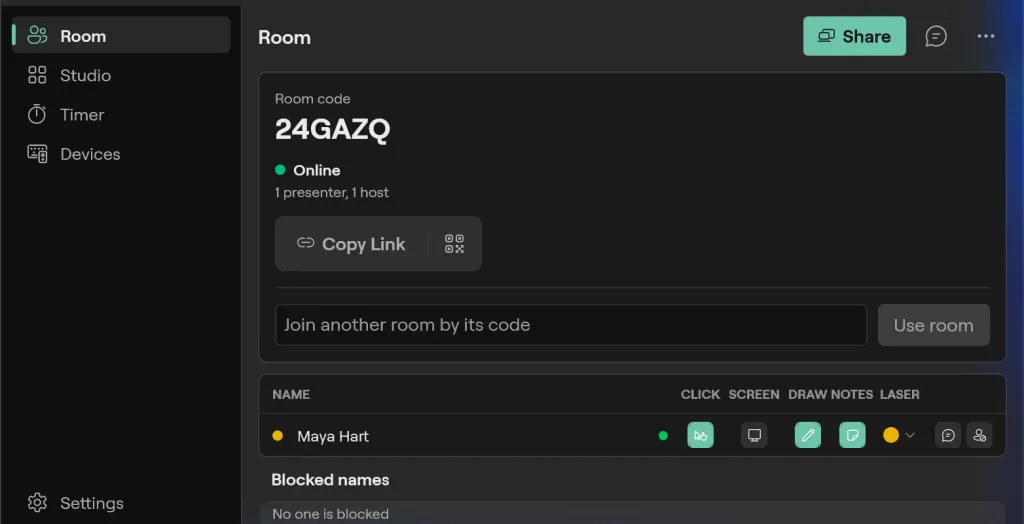The width and height of the screenshot is (1024, 524).
Task: Open the chat bubble icon in header
Action: click(936, 36)
